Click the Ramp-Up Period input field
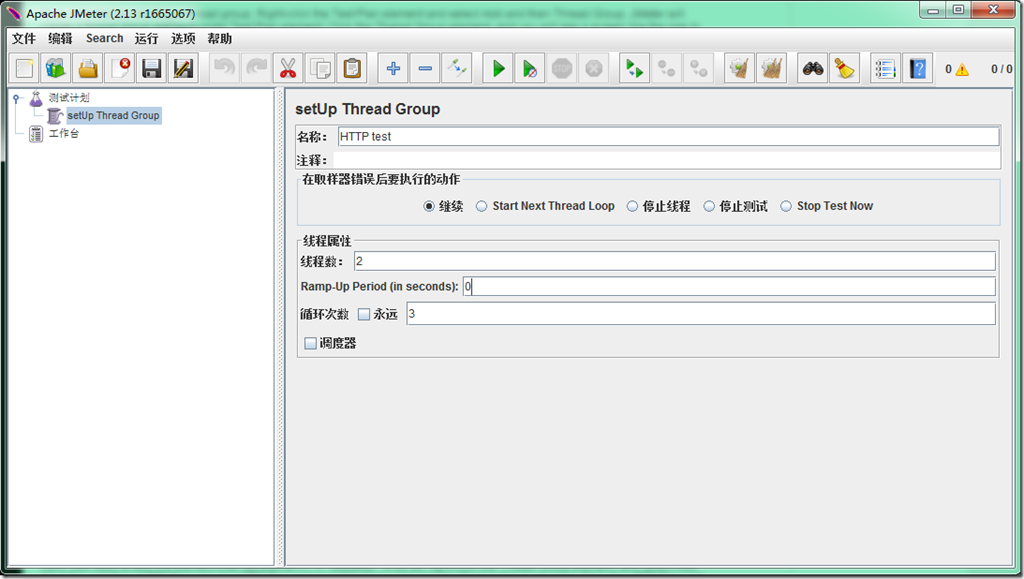This screenshot has width=1024, height=579. (x=729, y=286)
